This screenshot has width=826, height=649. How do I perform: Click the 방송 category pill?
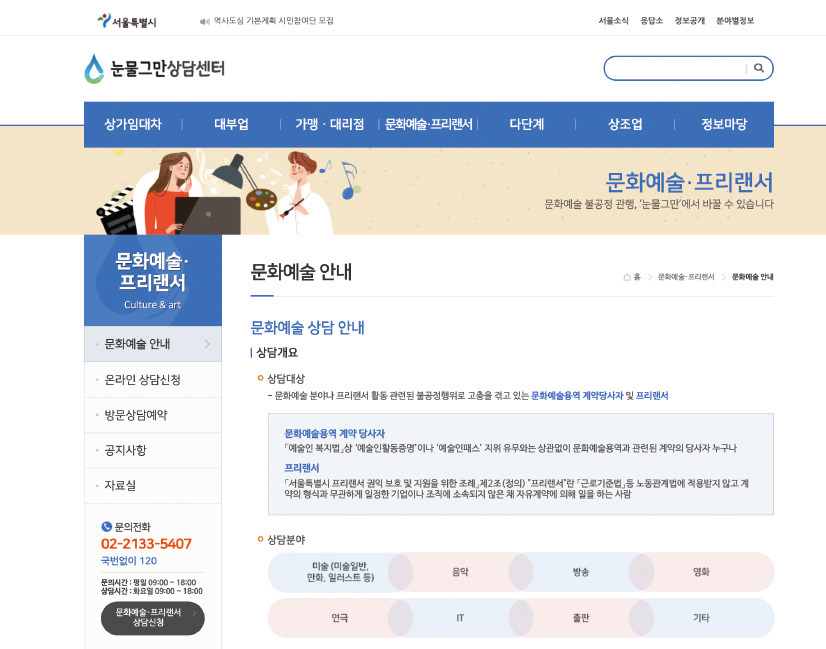(x=581, y=572)
